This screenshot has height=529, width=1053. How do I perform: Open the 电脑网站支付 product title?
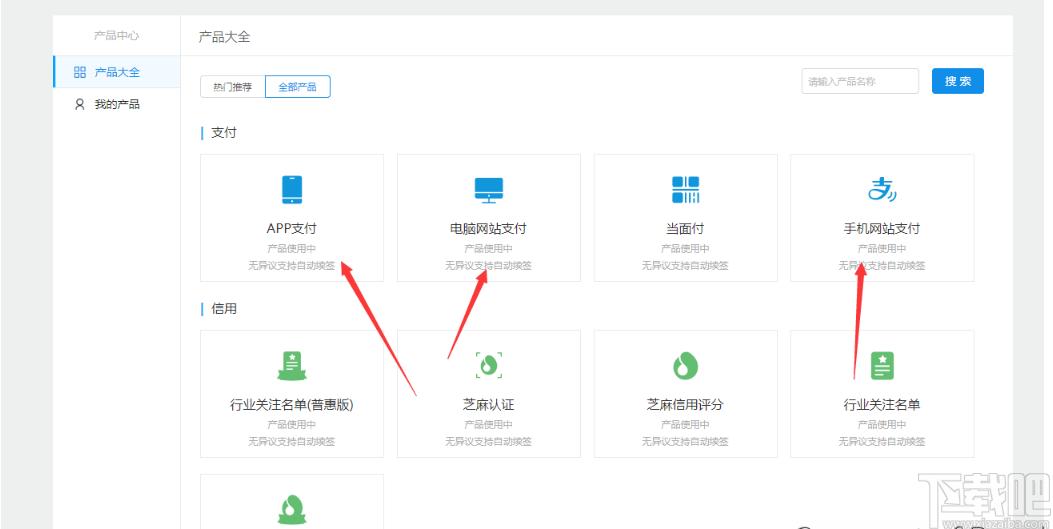[x=488, y=228]
